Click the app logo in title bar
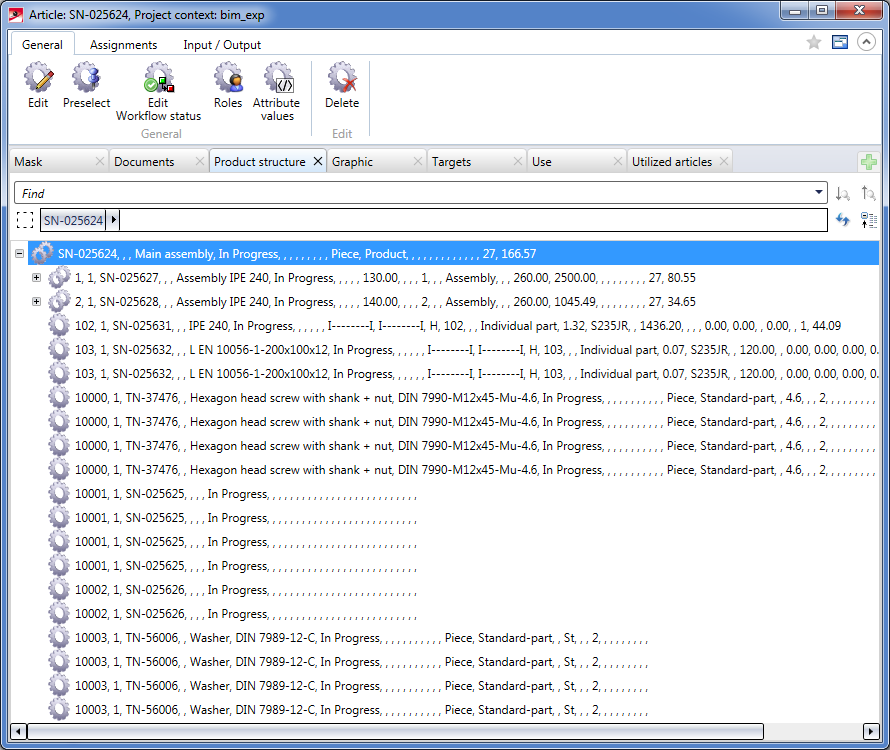This screenshot has width=890, height=750. pos(16,15)
